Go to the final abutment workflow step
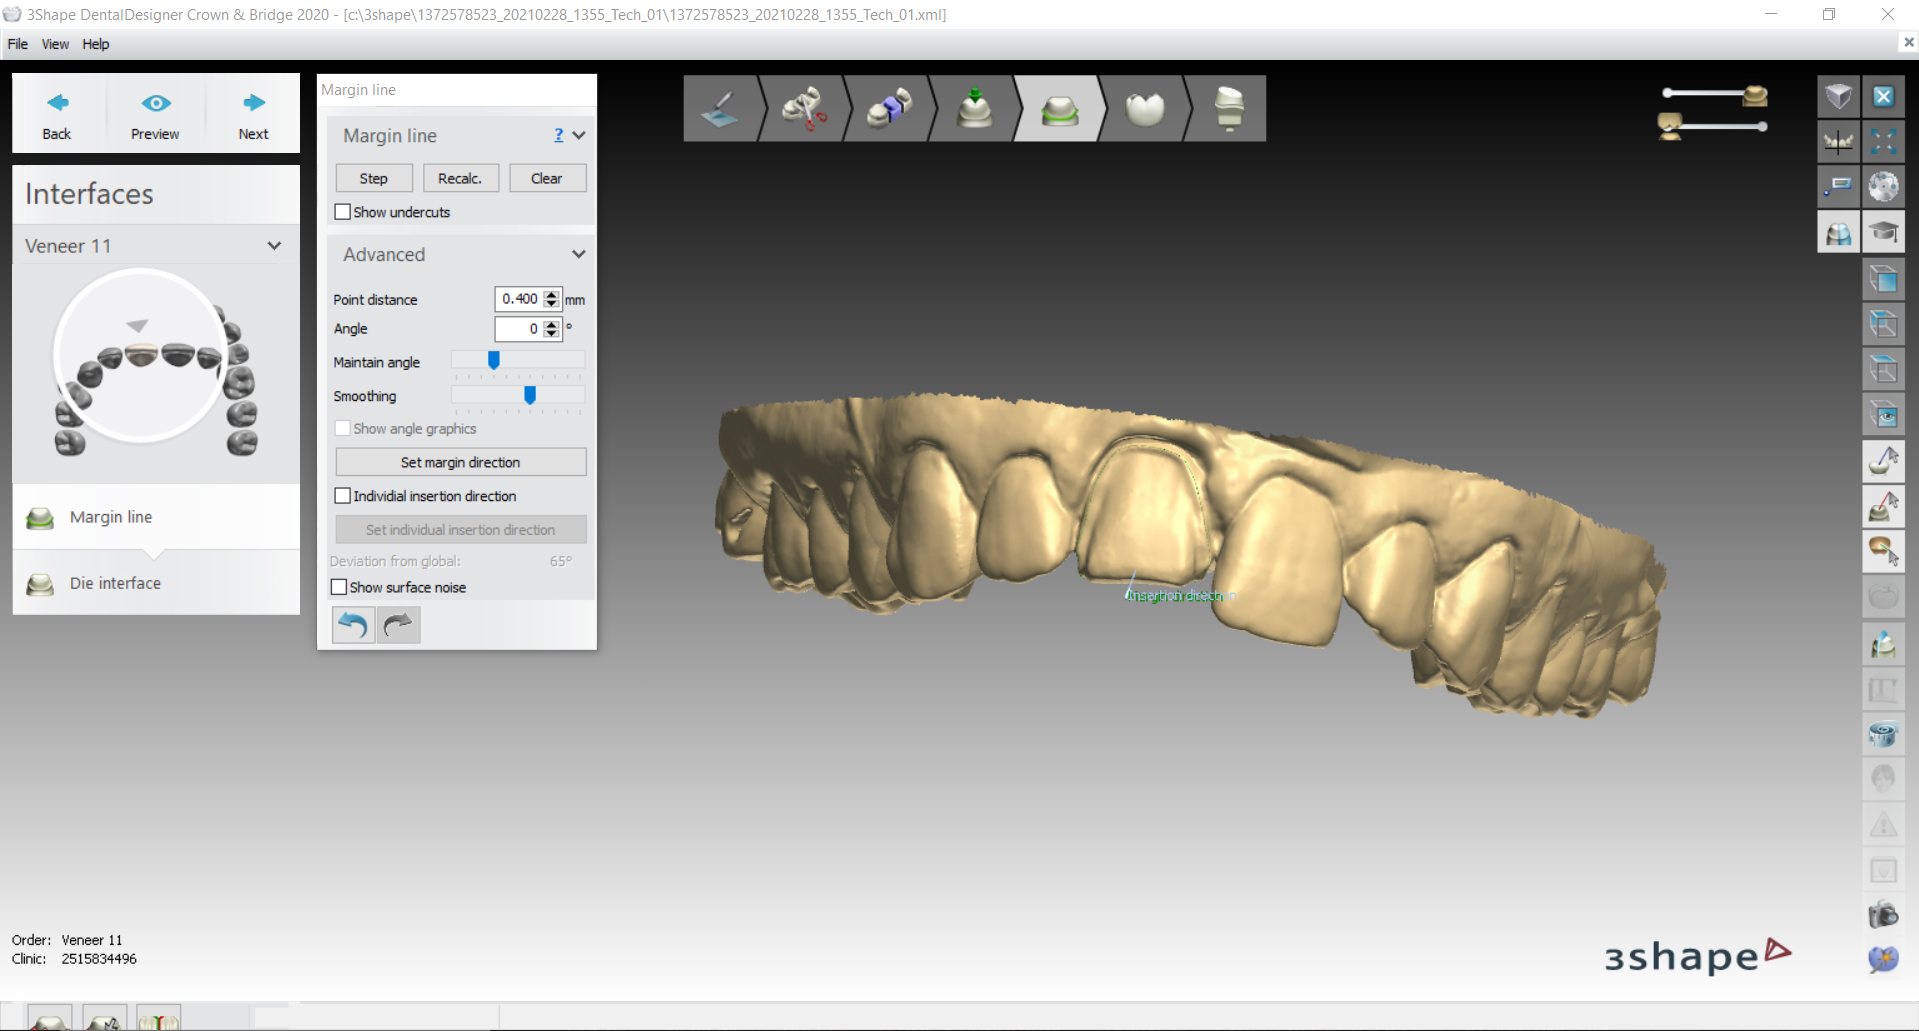Screen dimensions: 1919x1031 tap(1229, 108)
